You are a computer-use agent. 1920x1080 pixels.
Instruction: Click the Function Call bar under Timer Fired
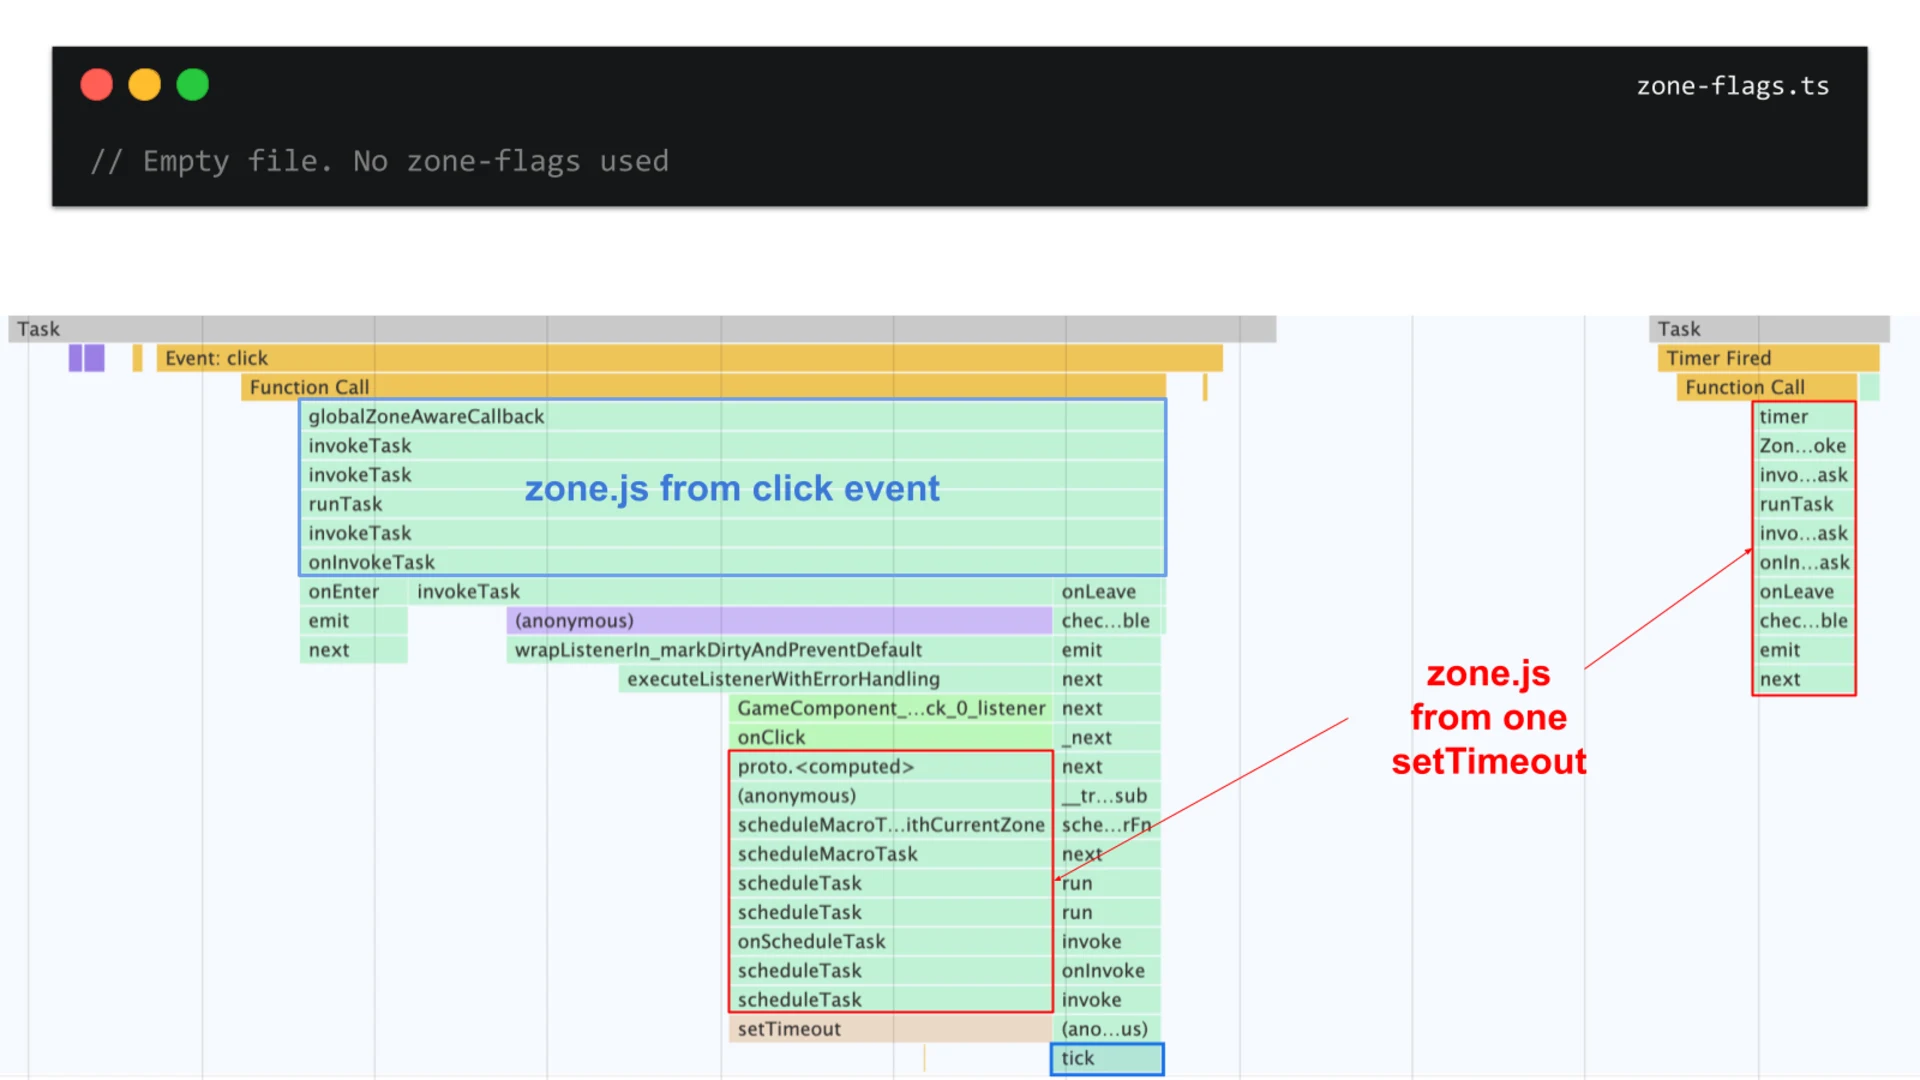(x=1744, y=387)
